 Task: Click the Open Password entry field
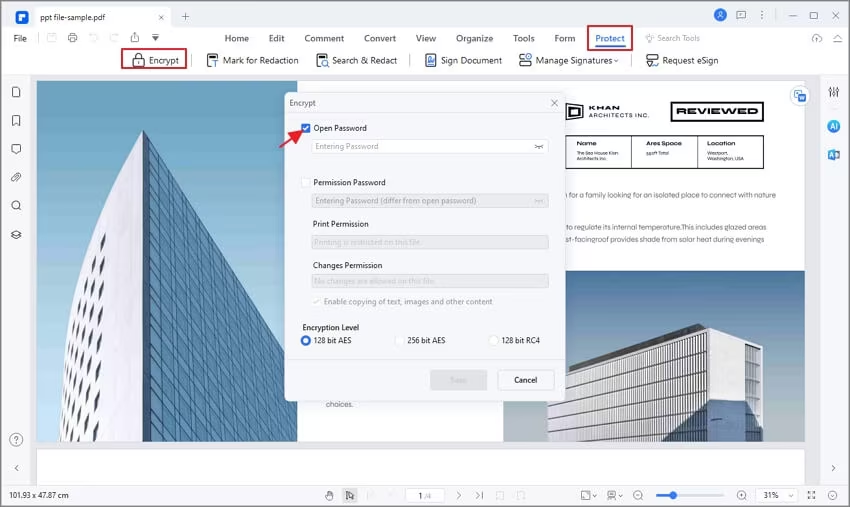422,146
